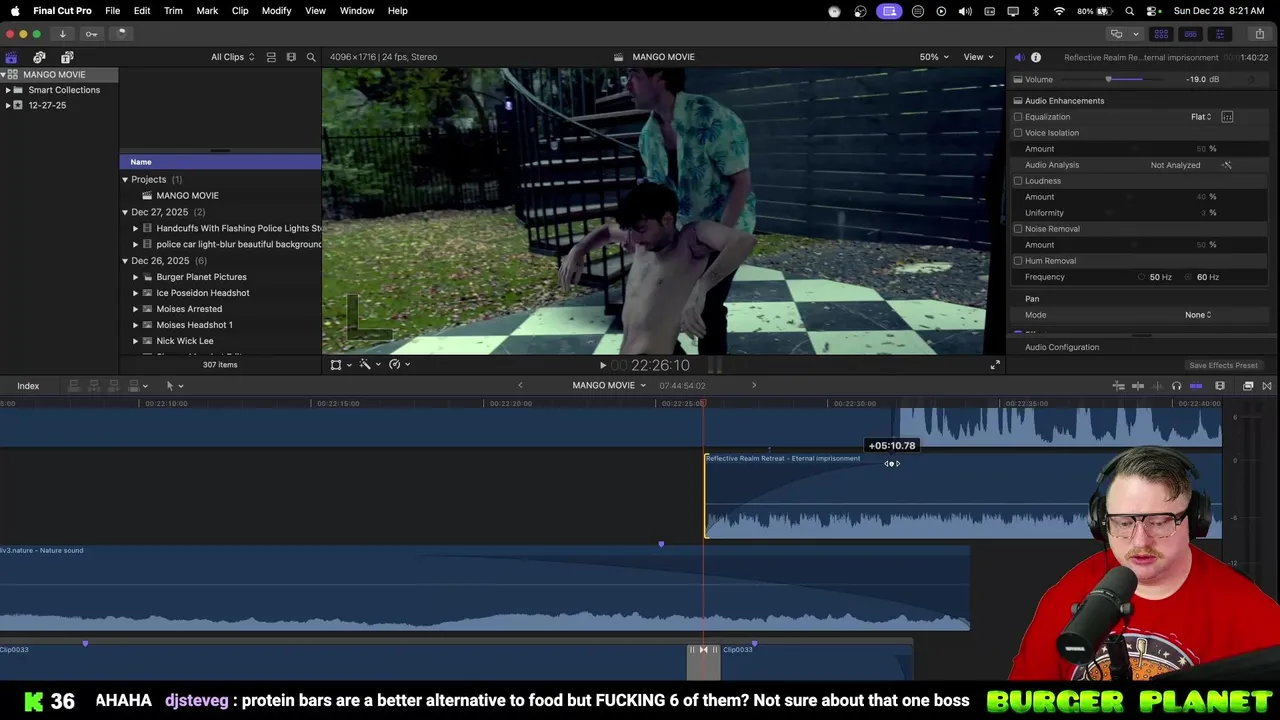The height and width of the screenshot is (720, 1280).
Task: Enable the Voice Isolation checkbox
Action: [1018, 133]
